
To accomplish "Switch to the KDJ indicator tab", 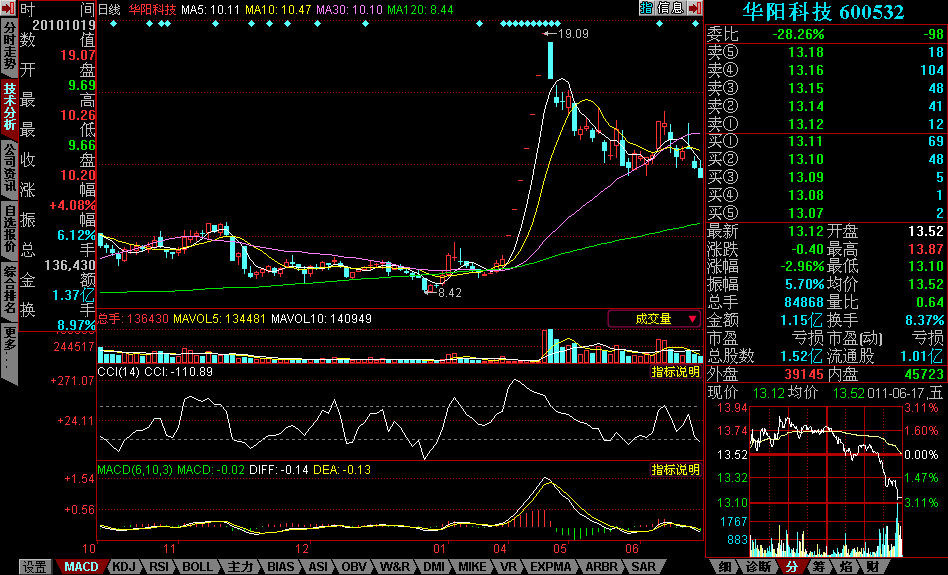I will 123,567.
